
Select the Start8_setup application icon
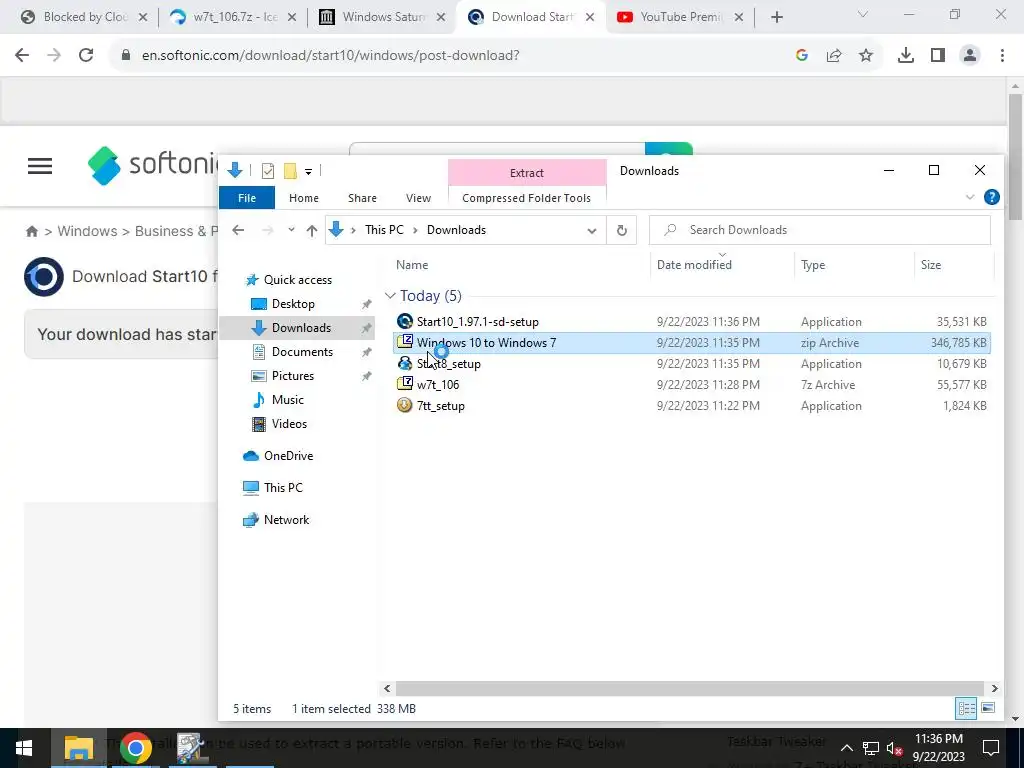tap(405, 363)
